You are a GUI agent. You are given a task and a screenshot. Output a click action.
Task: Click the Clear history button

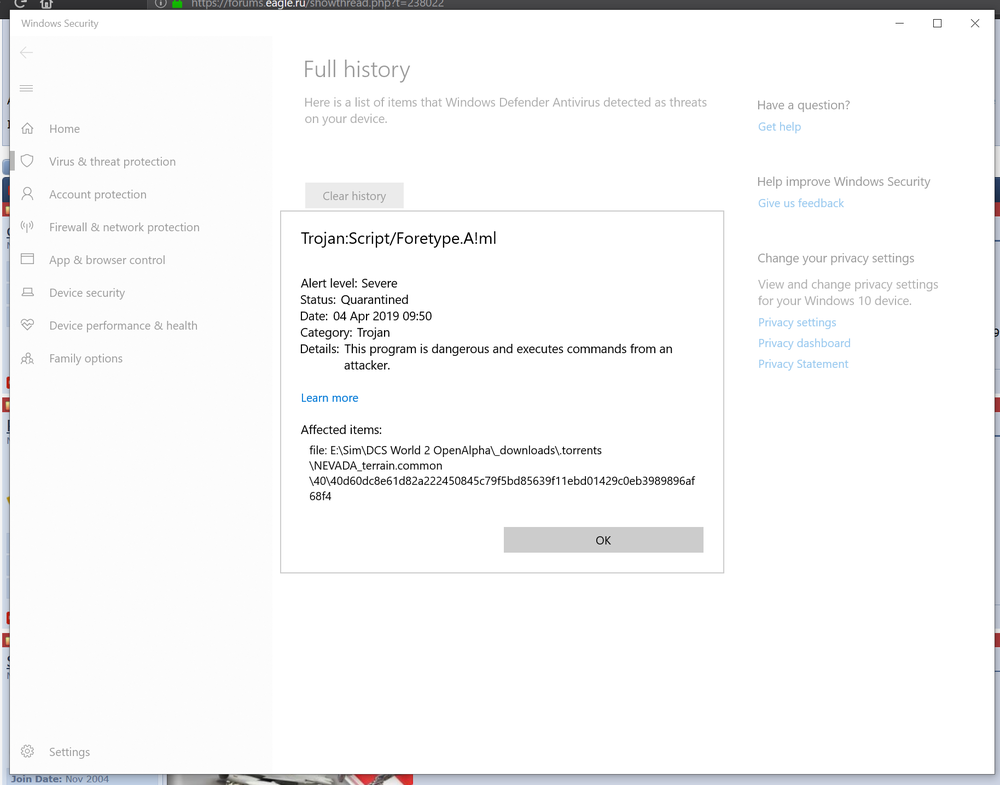tap(354, 196)
